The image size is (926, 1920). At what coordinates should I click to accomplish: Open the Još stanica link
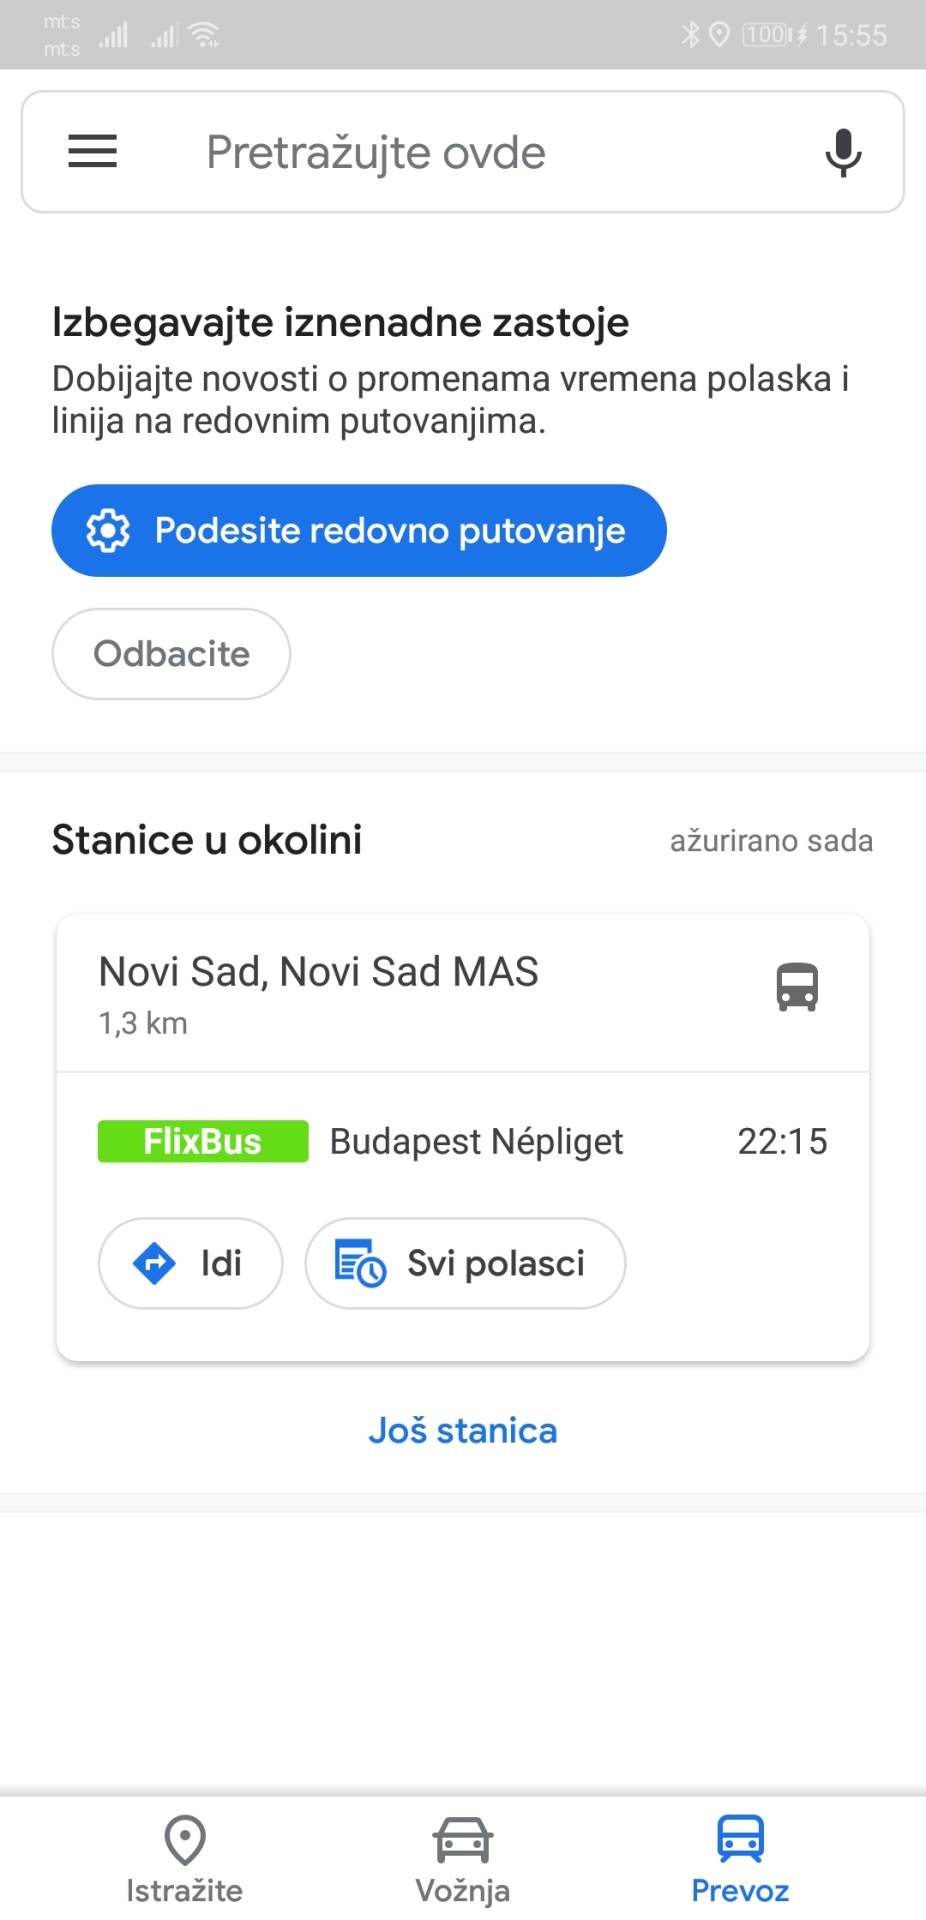[x=462, y=1430]
